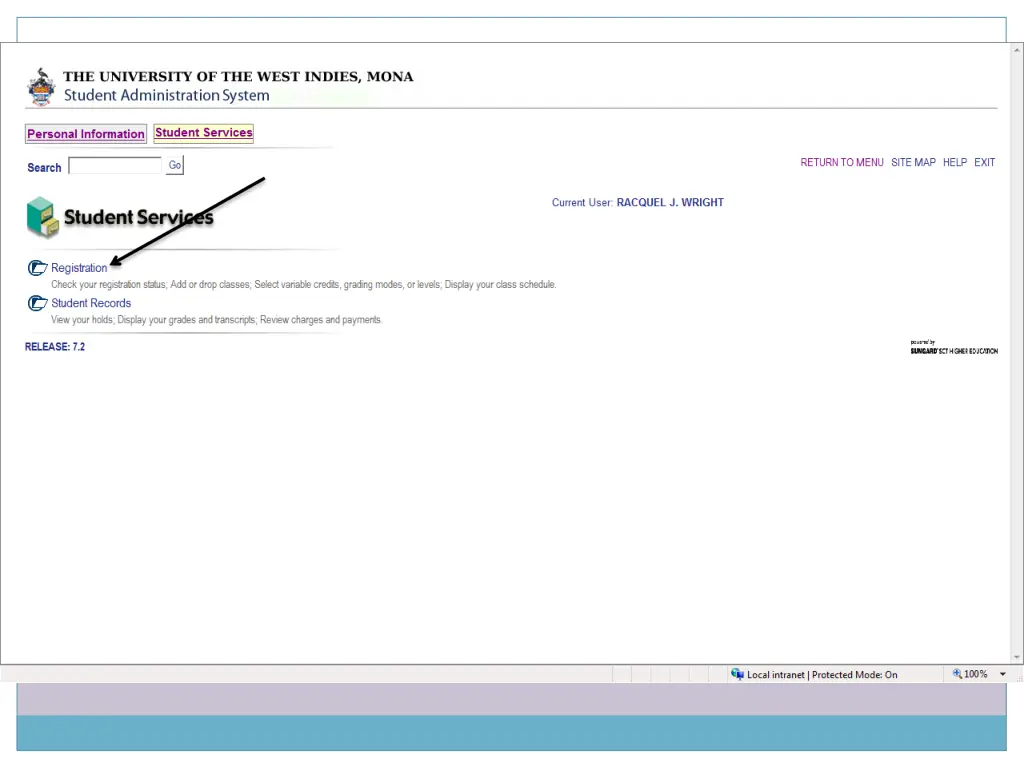Click the current user name RACQUEL J. WRIGHT
Image resolution: width=1024 pixels, height=768 pixels.
[670, 202]
